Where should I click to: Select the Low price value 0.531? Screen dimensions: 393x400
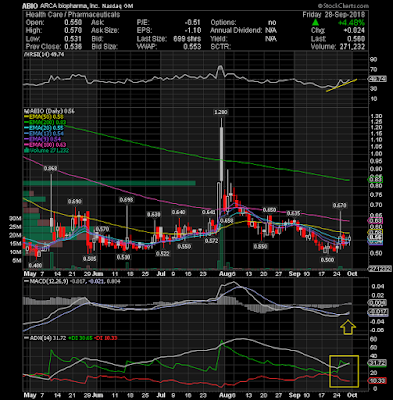click(74, 39)
